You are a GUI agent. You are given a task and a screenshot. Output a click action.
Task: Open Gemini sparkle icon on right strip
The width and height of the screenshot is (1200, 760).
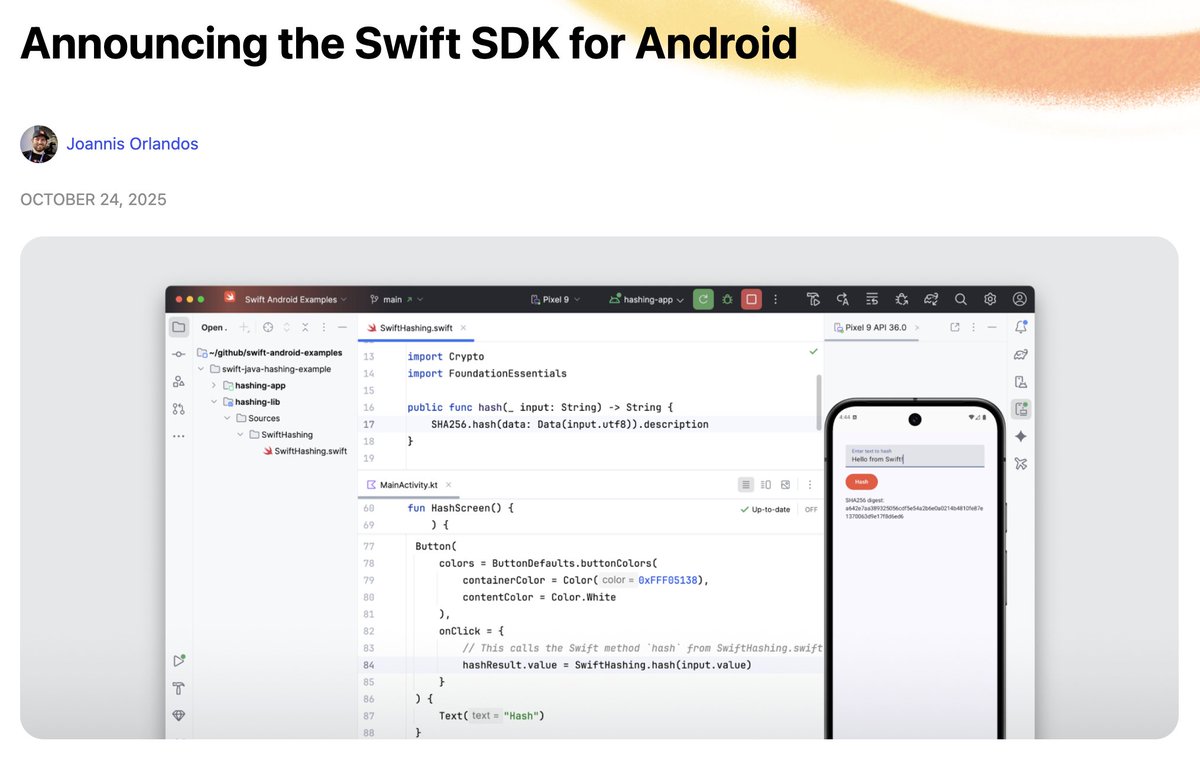[x=1021, y=436]
